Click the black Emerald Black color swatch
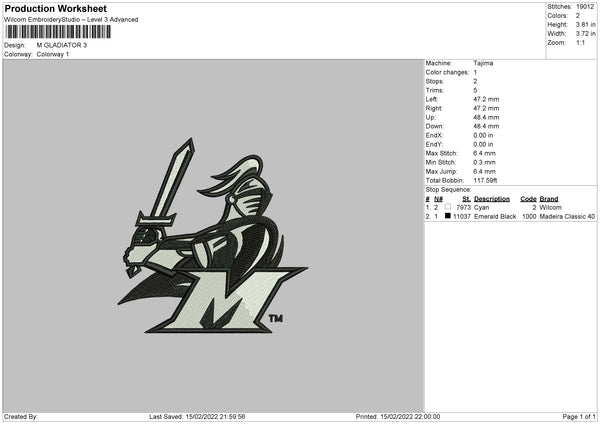600x424 pixels. coord(448,216)
